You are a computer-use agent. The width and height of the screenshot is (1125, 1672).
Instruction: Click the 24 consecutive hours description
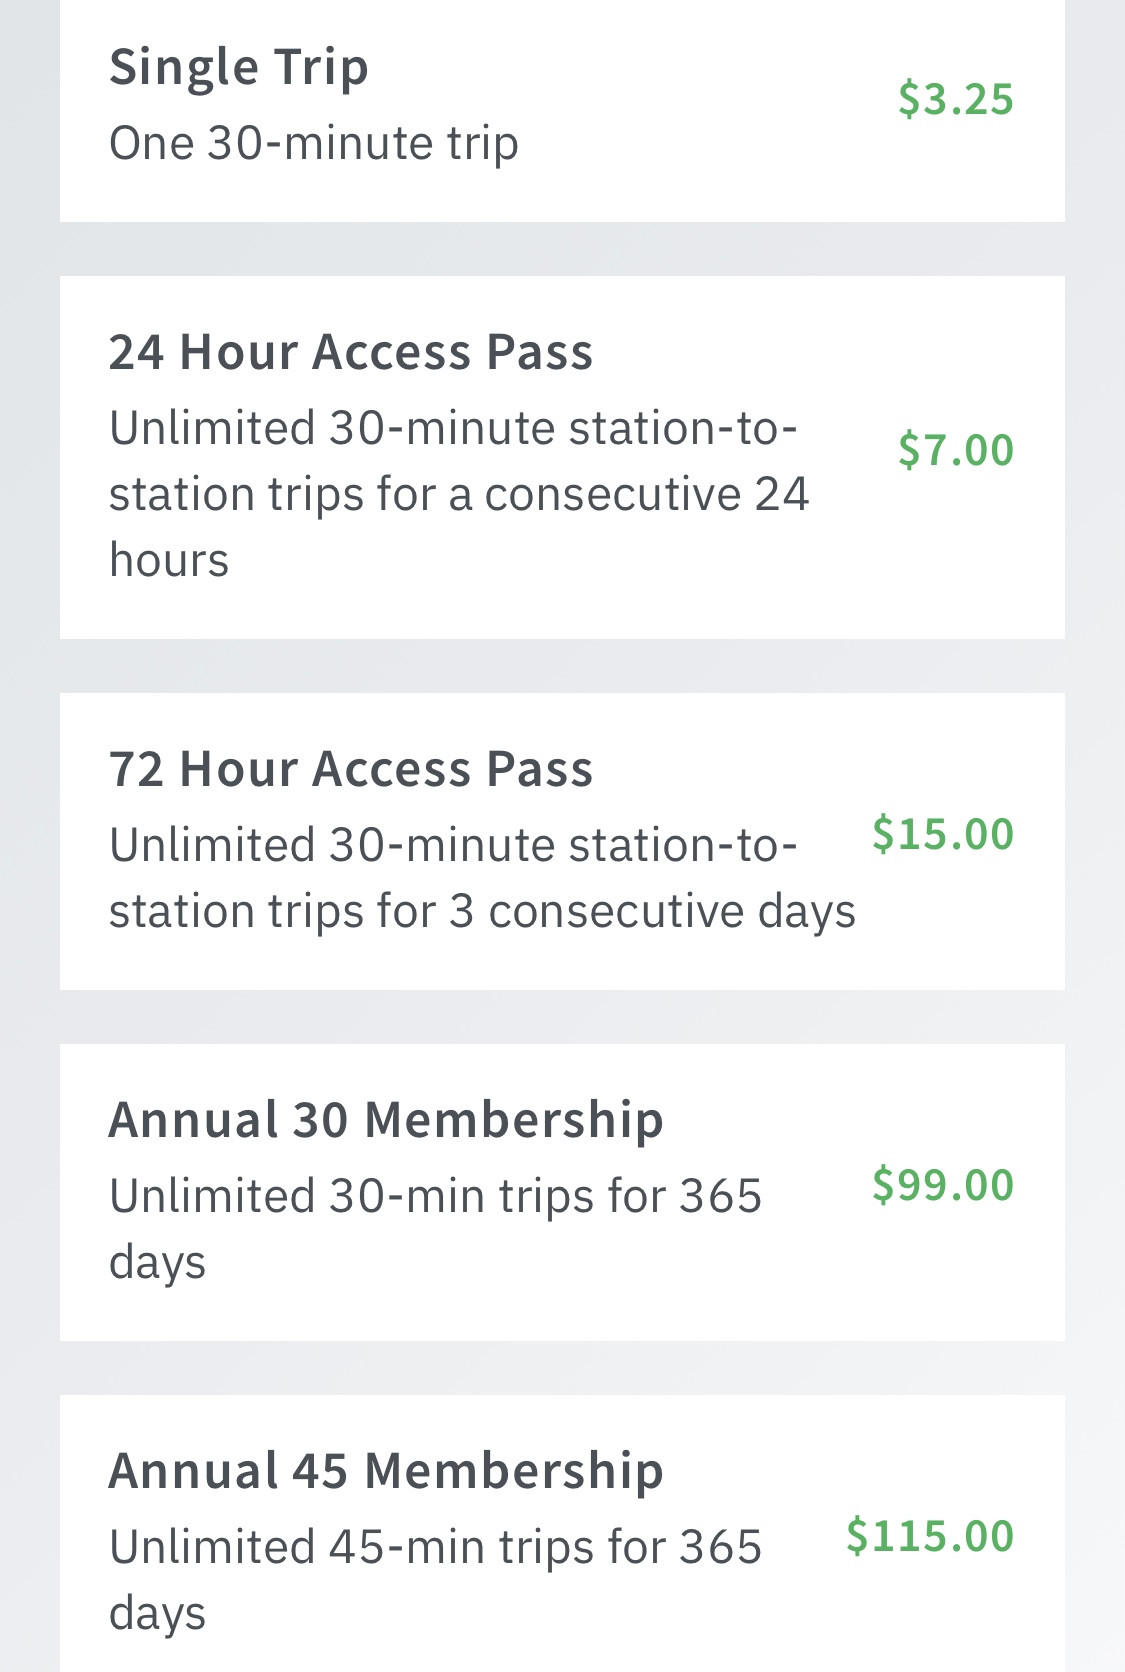(458, 494)
